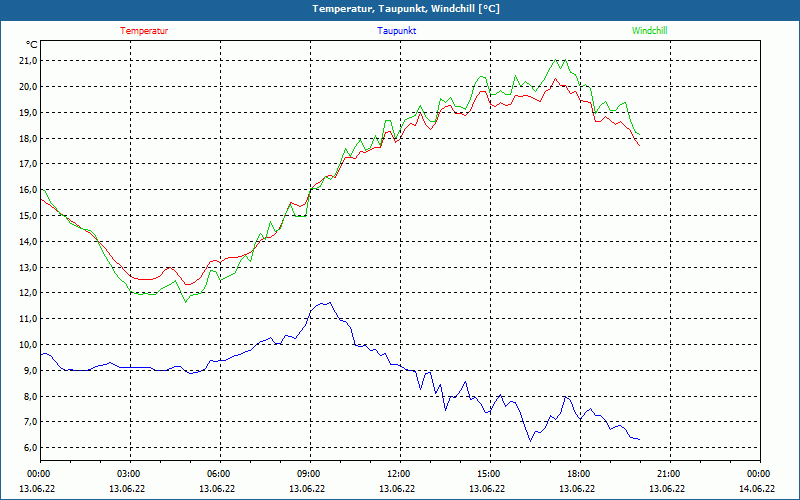
Task: Click the 15:00 time axis label
Action: [488, 474]
